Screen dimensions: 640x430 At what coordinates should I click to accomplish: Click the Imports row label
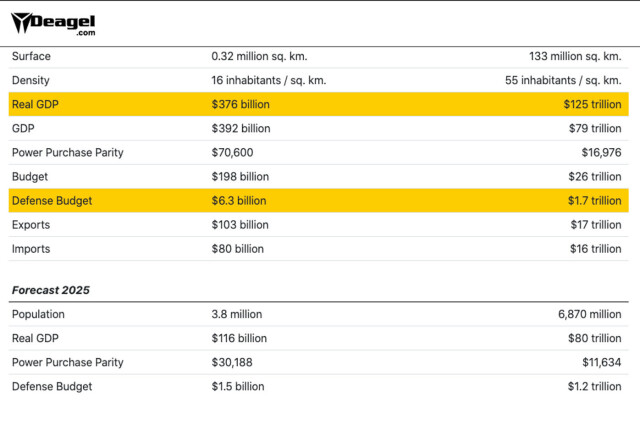click(x=32, y=249)
